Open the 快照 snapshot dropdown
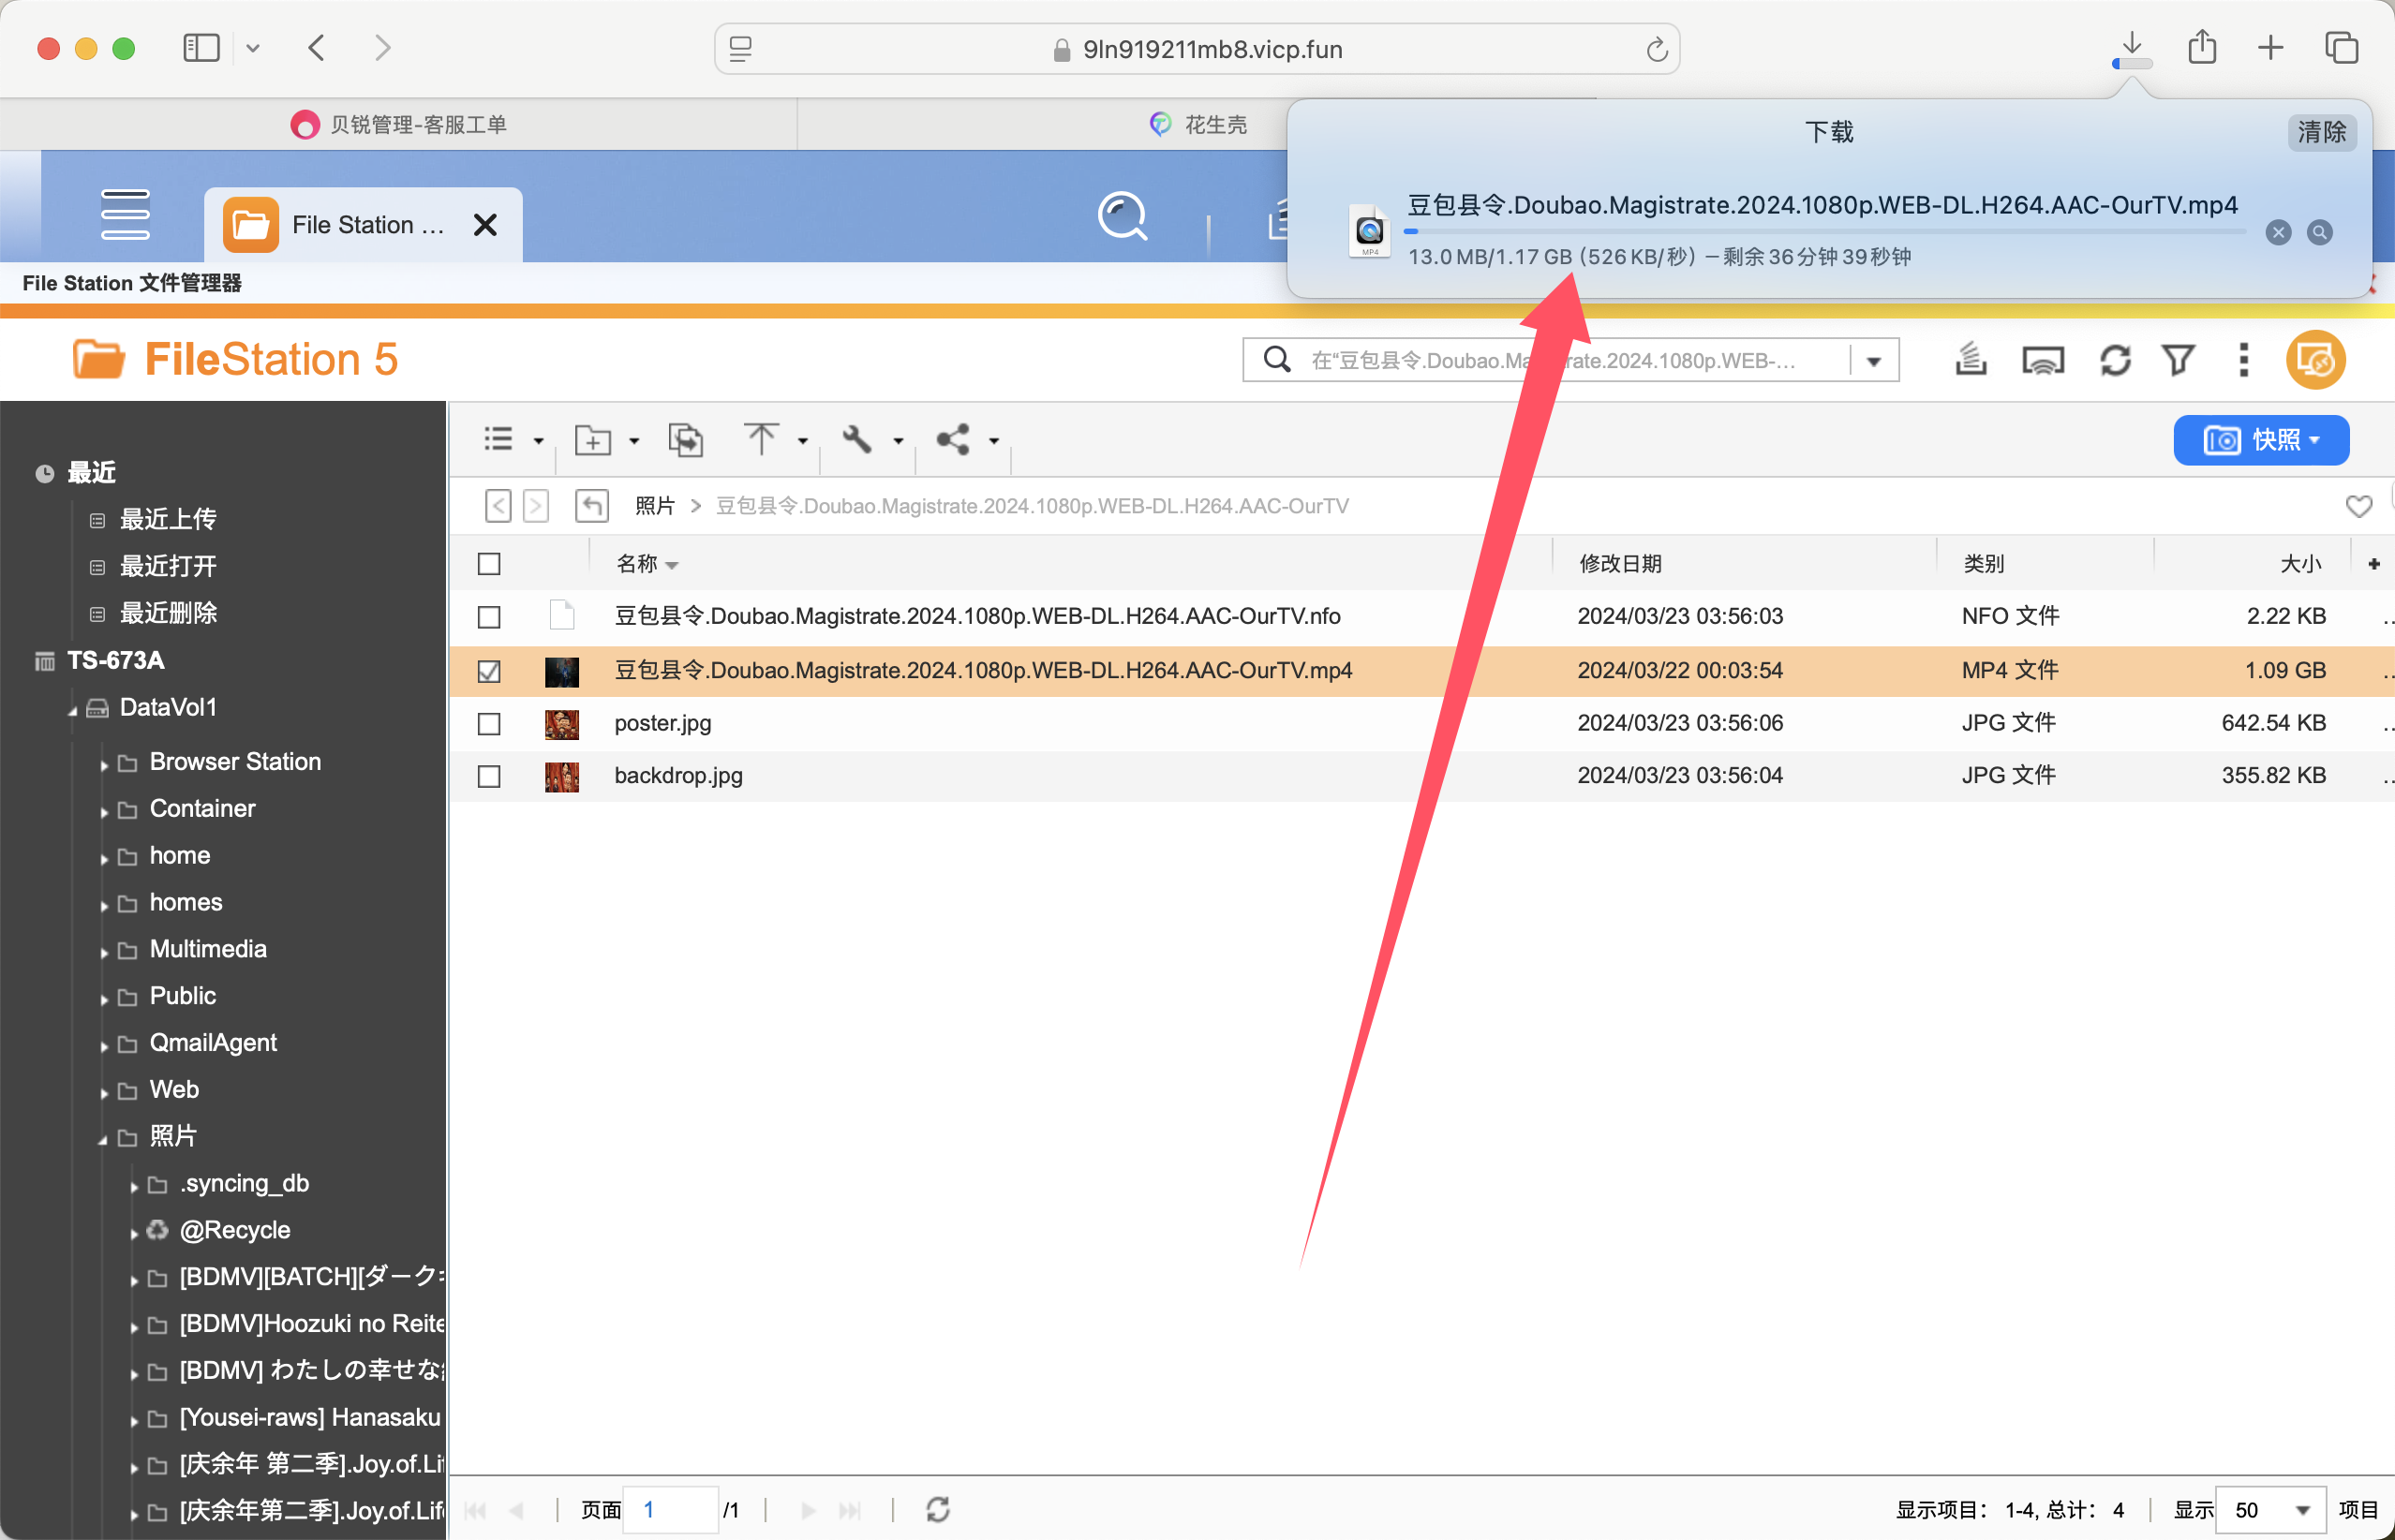 tap(2261, 440)
